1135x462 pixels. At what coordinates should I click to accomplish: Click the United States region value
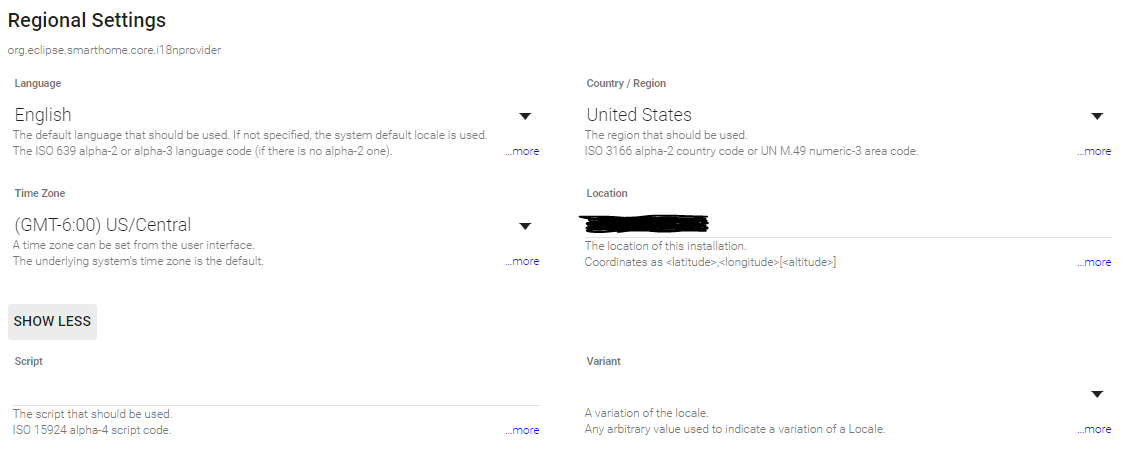(x=639, y=115)
